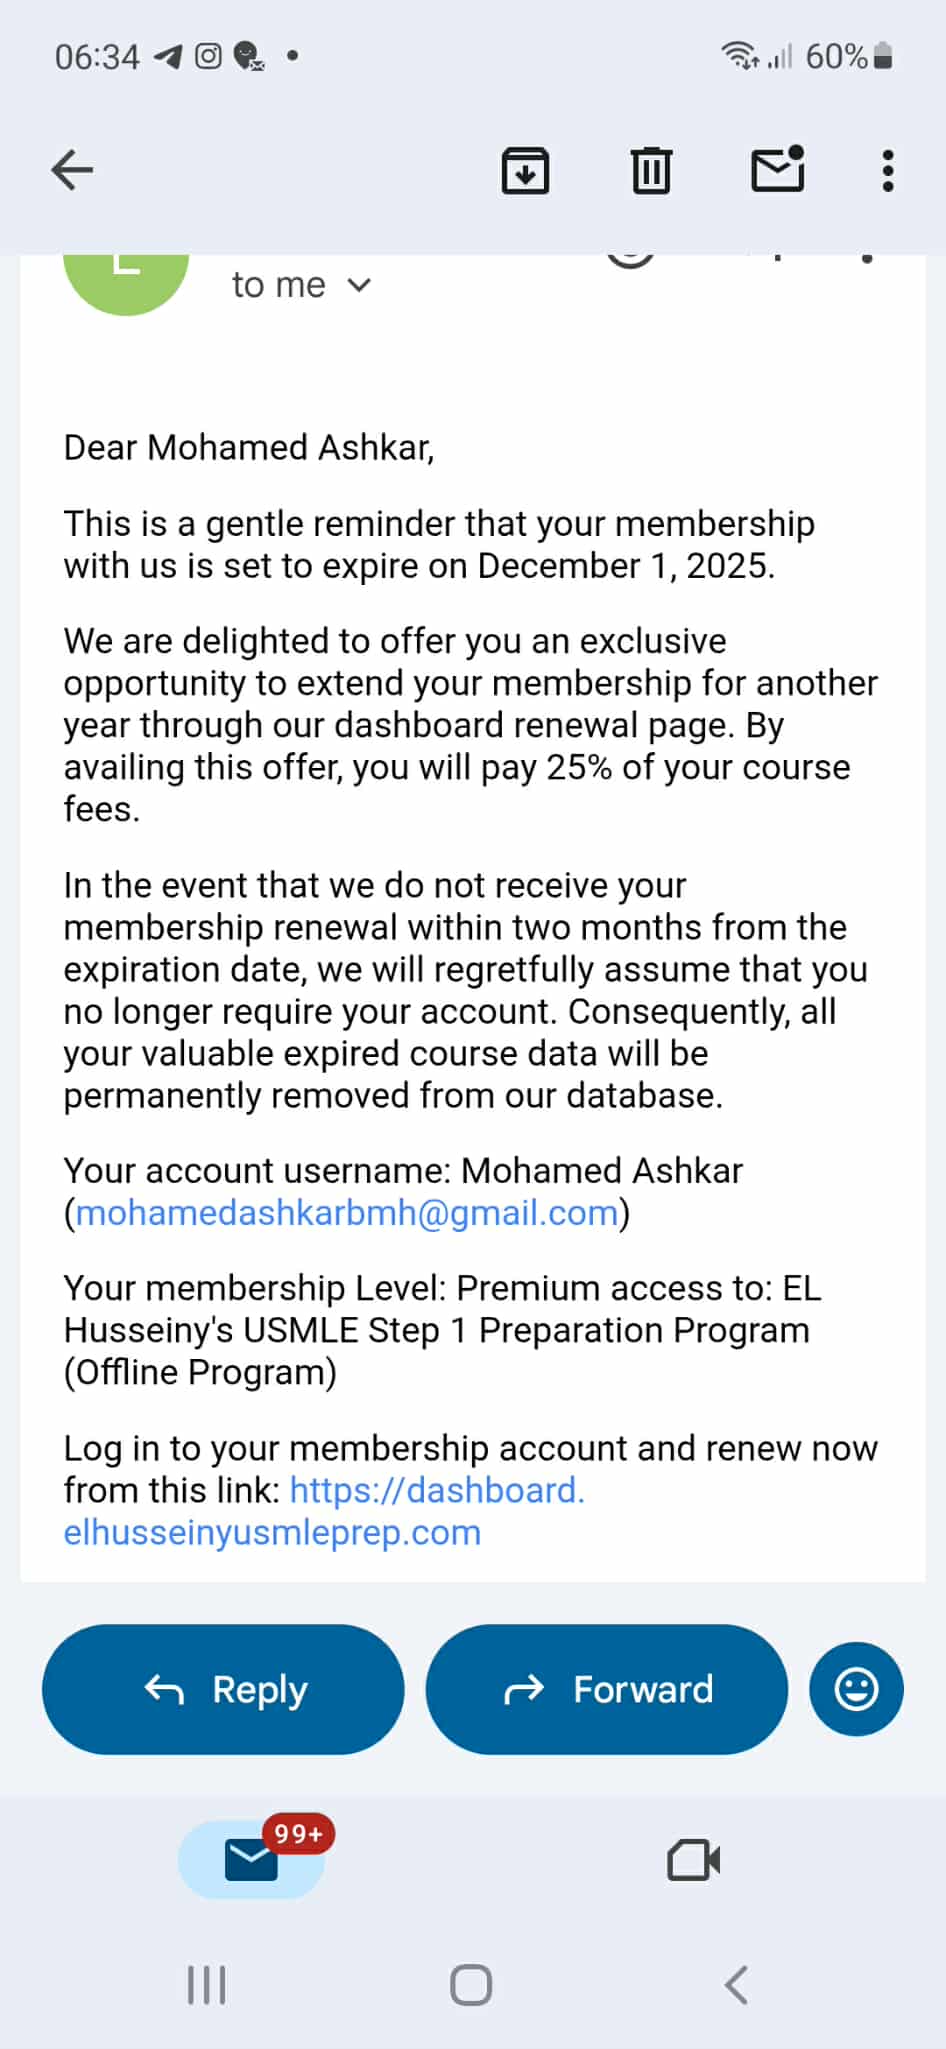This screenshot has height=2049, width=946.
Task: Delete the email using the trash icon
Action: [x=651, y=170]
